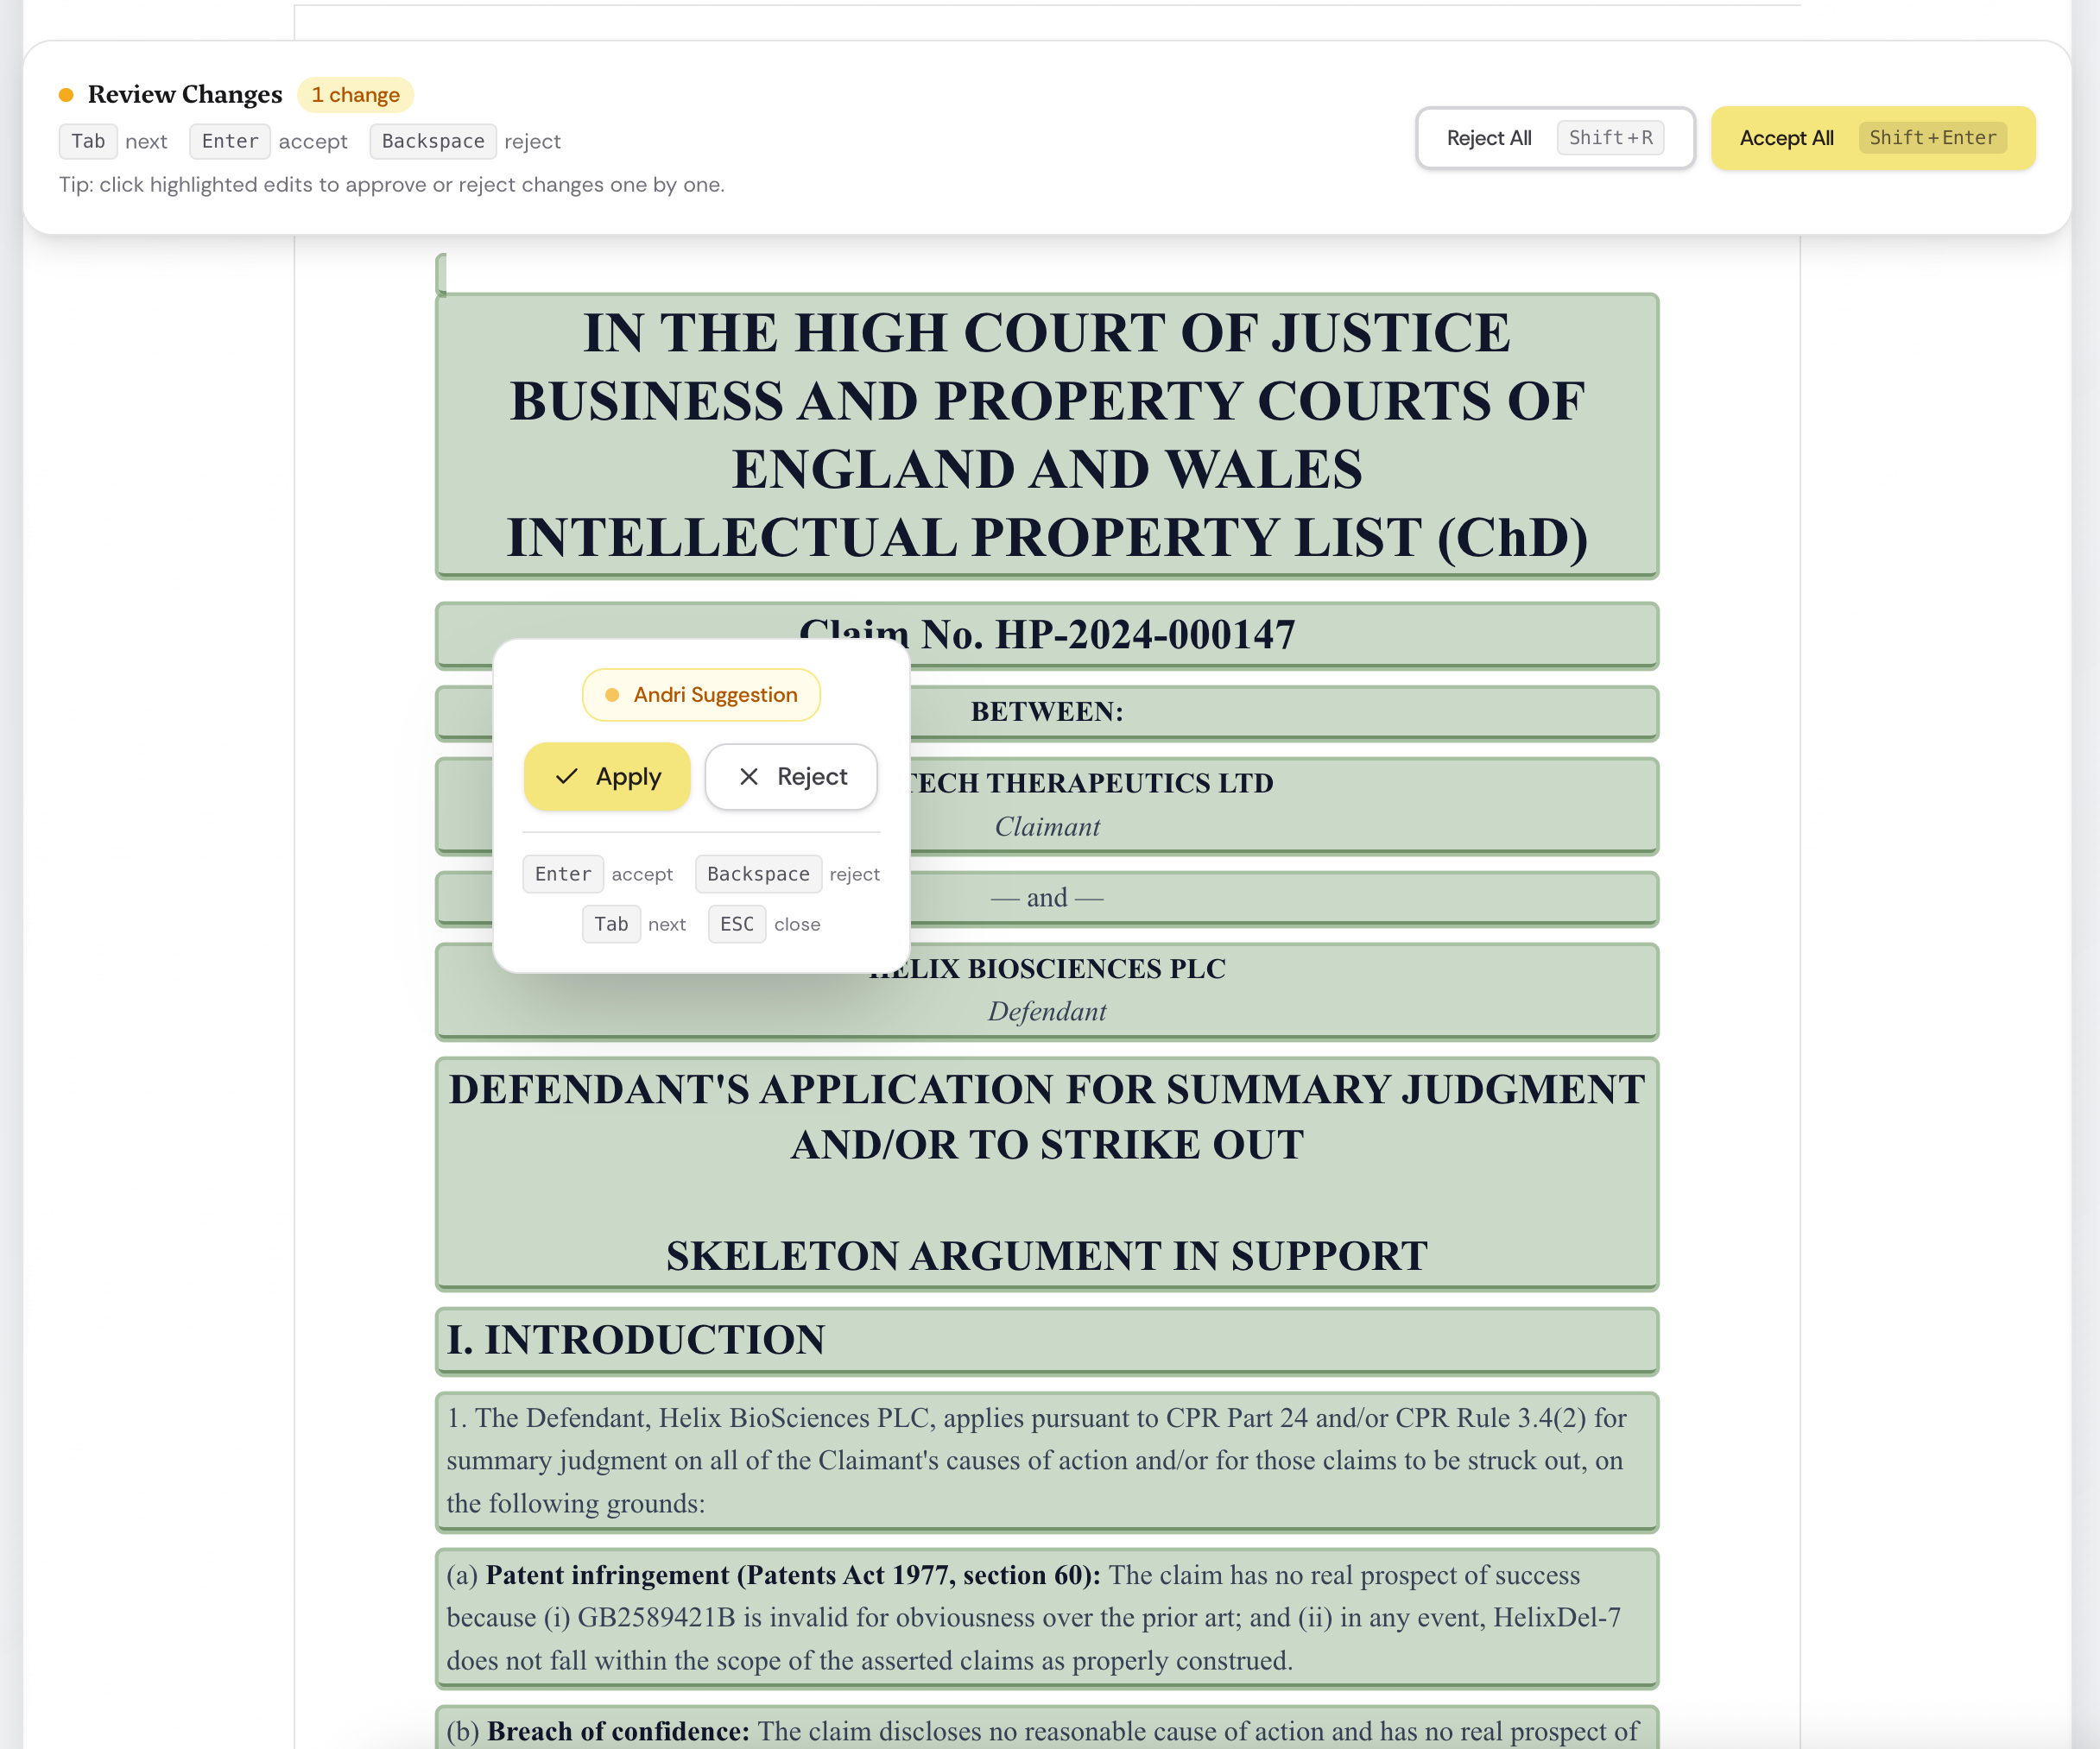Click the orange dot beside Review Changes
The width and height of the screenshot is (2100, 1749).
click(66, 93)
